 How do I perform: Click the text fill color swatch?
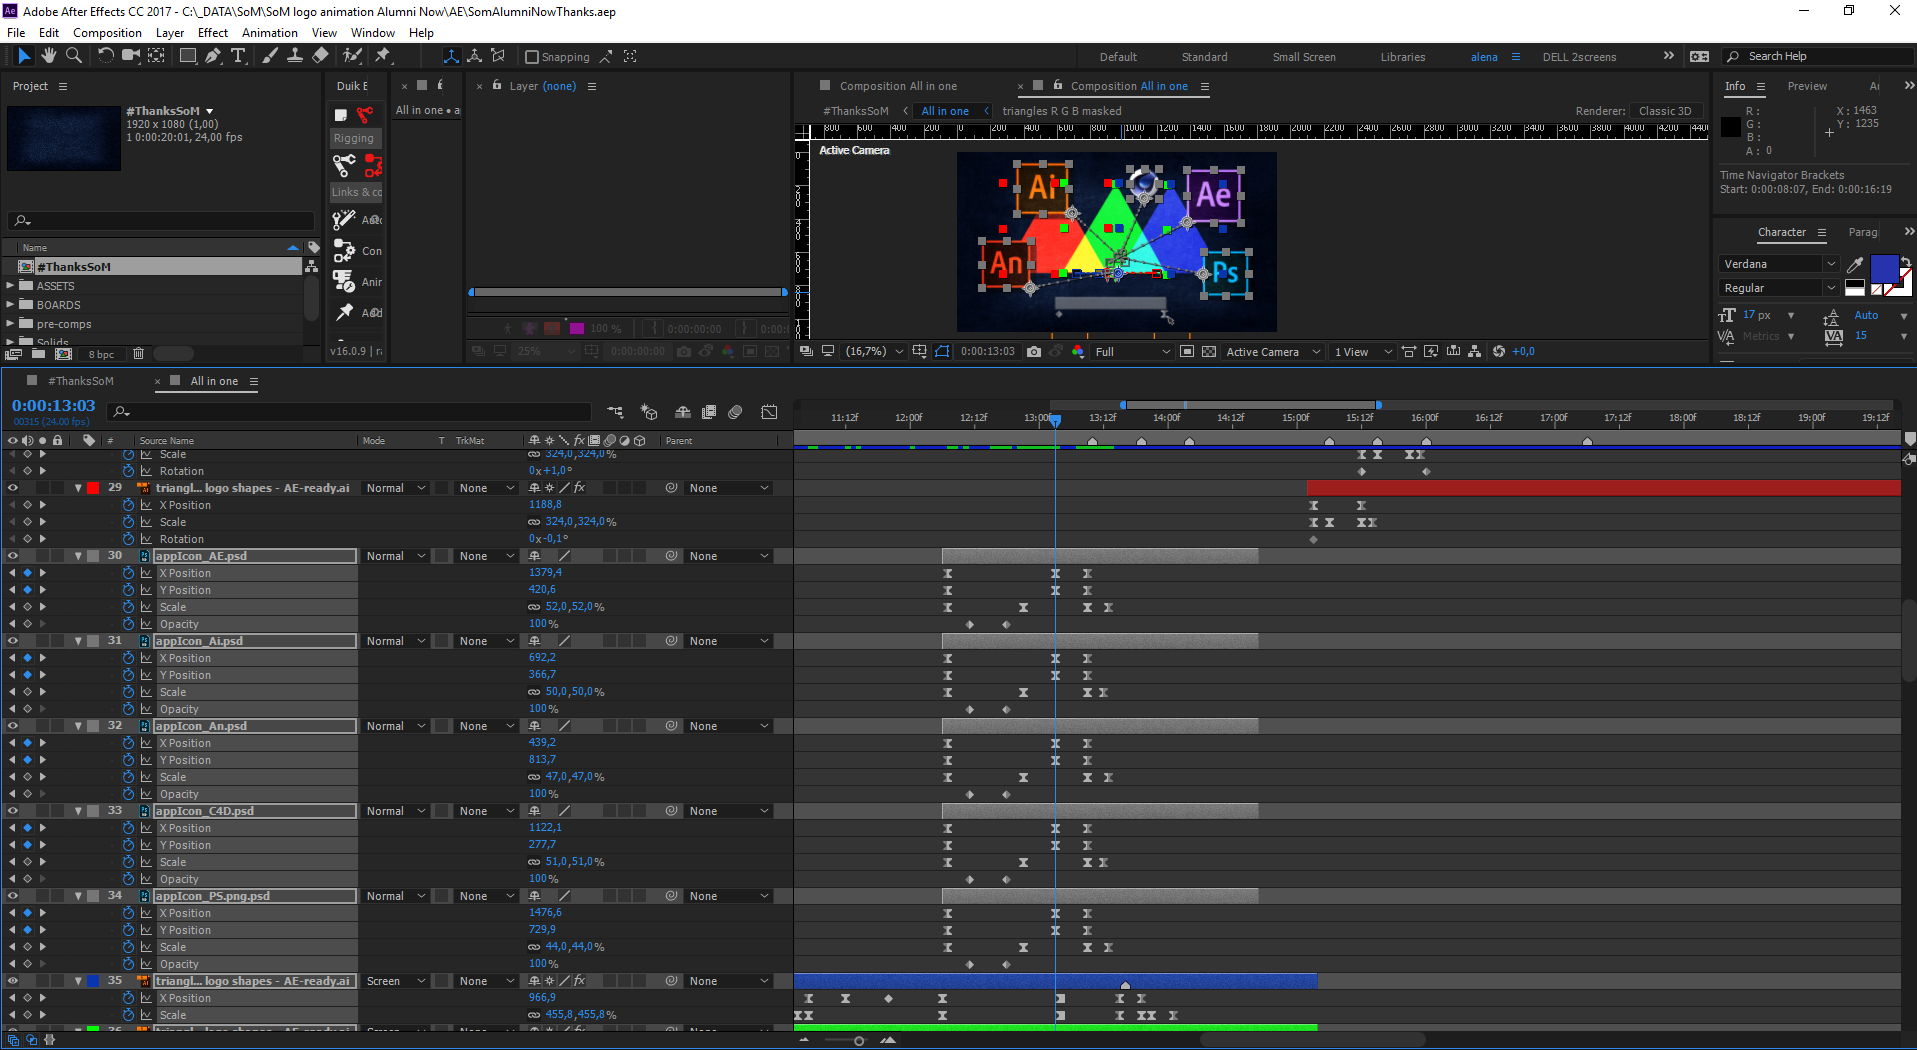pos(1884,269)
